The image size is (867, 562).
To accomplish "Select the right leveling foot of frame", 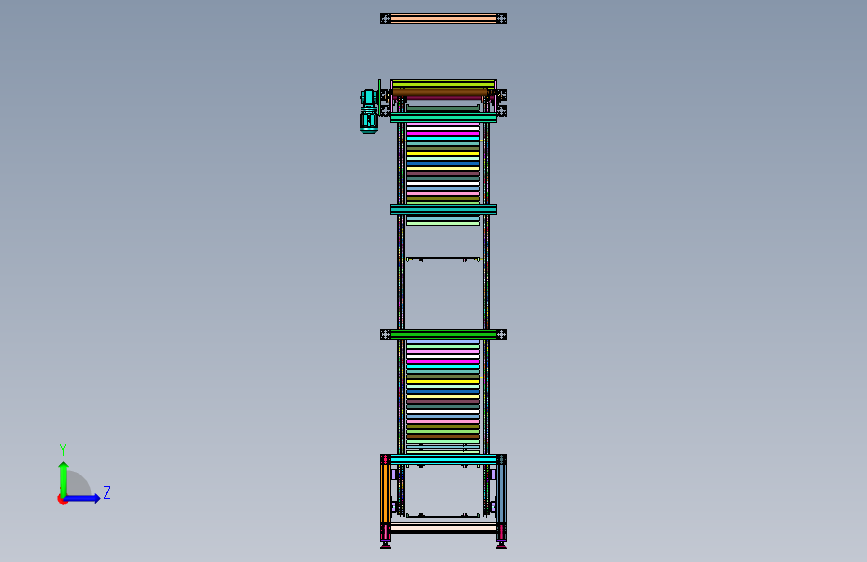I will click(502, 545).
